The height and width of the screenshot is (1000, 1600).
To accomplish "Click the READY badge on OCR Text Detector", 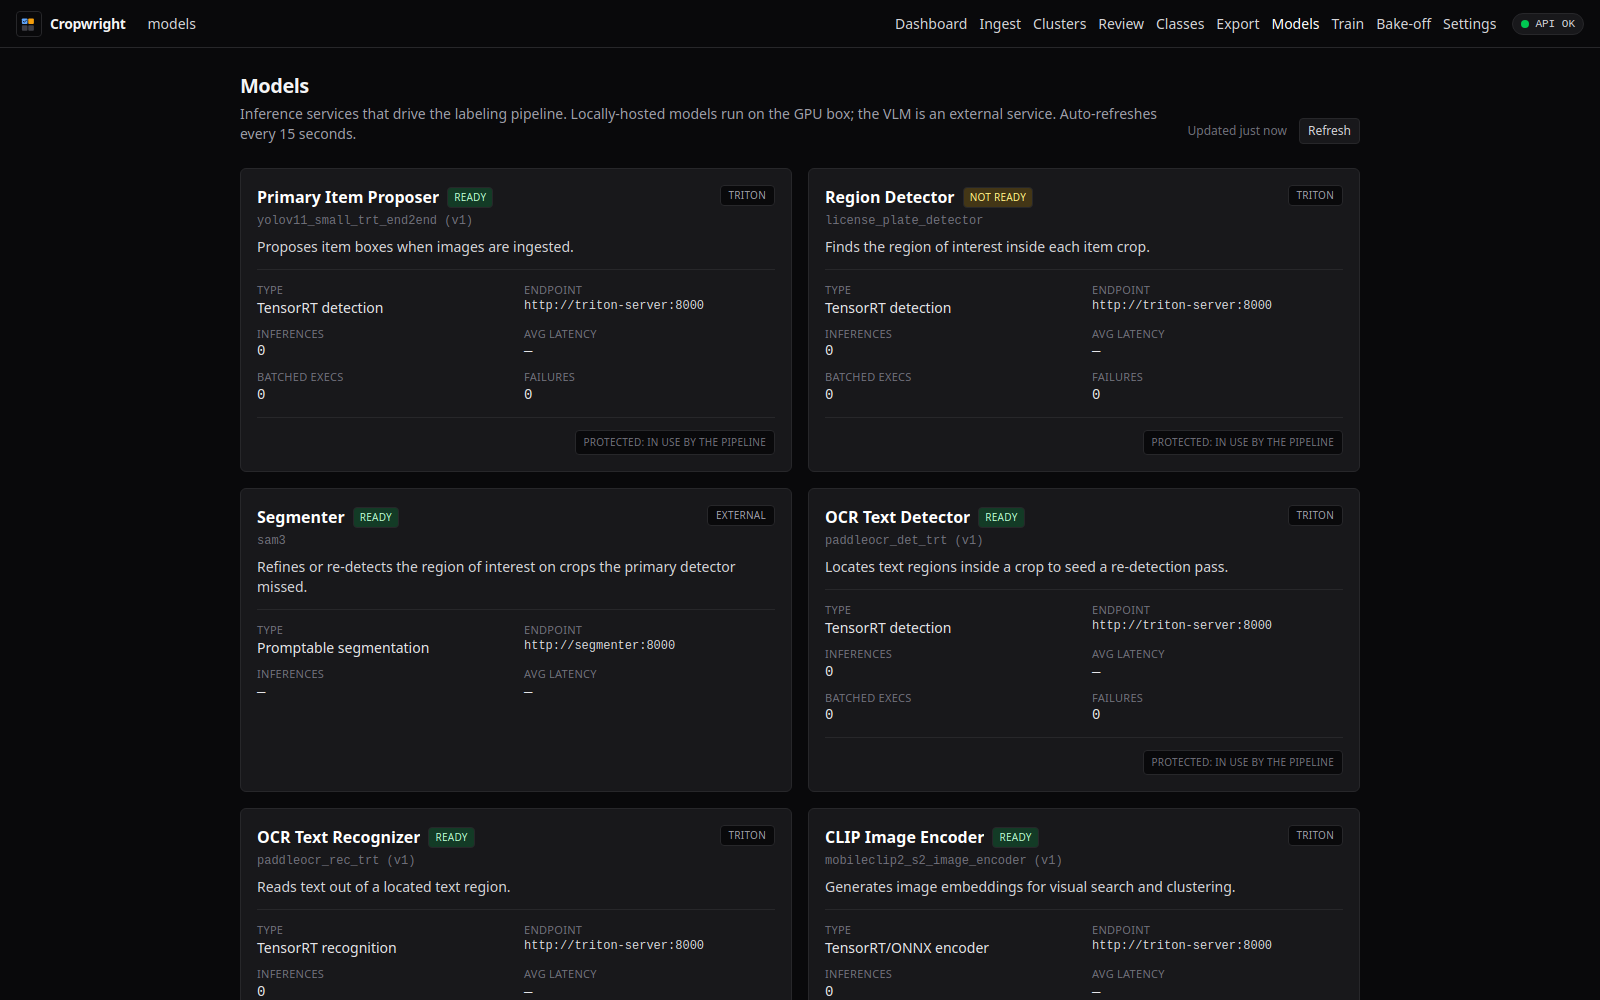I will point(1001,518).
